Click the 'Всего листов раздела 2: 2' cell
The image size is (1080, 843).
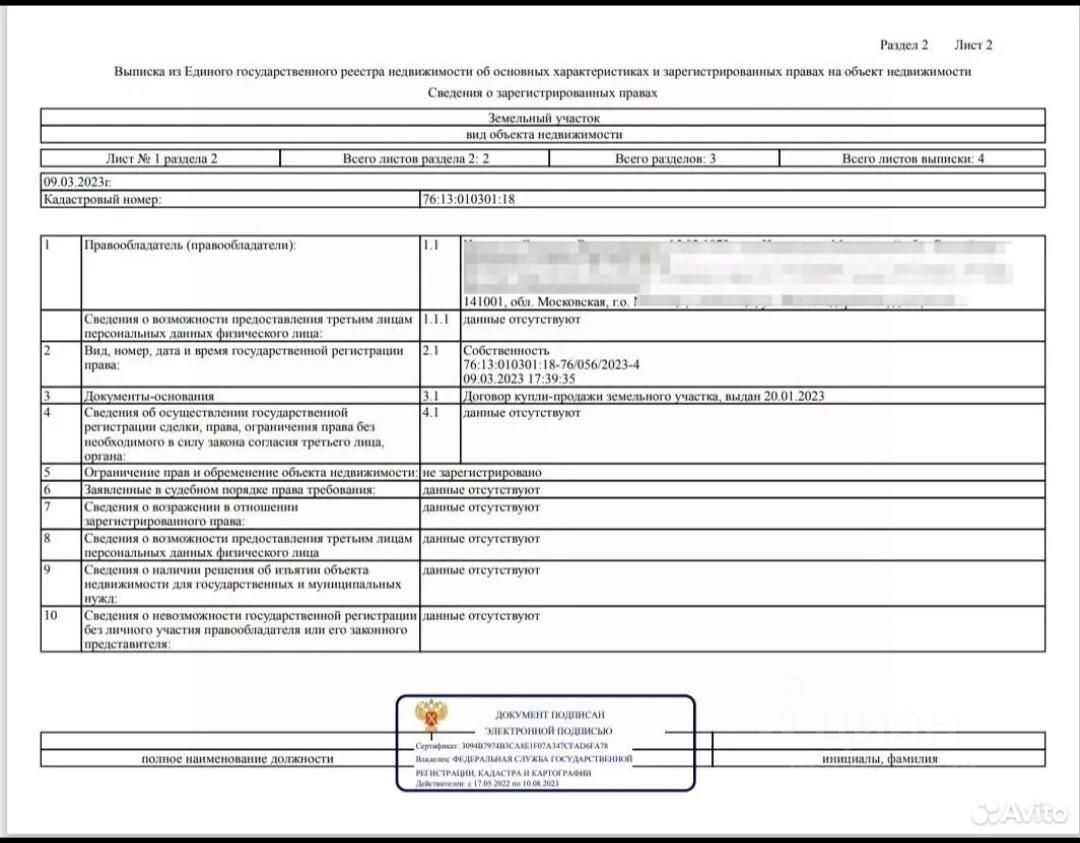click(x=415, y=158)
